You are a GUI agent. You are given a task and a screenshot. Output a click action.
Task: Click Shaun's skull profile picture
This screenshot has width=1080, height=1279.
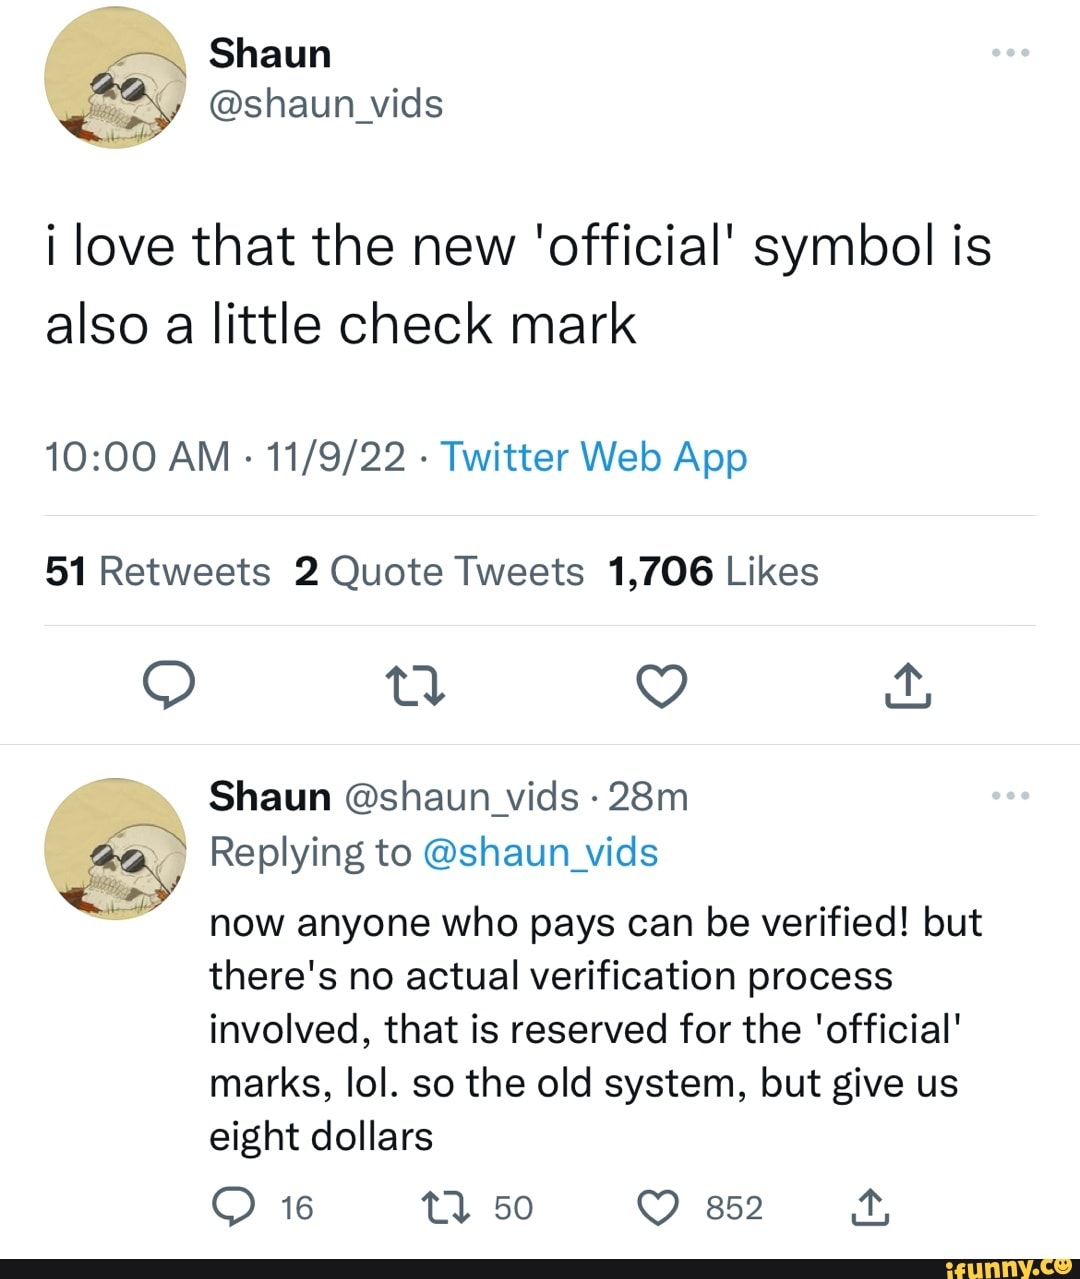coord(115,80)
